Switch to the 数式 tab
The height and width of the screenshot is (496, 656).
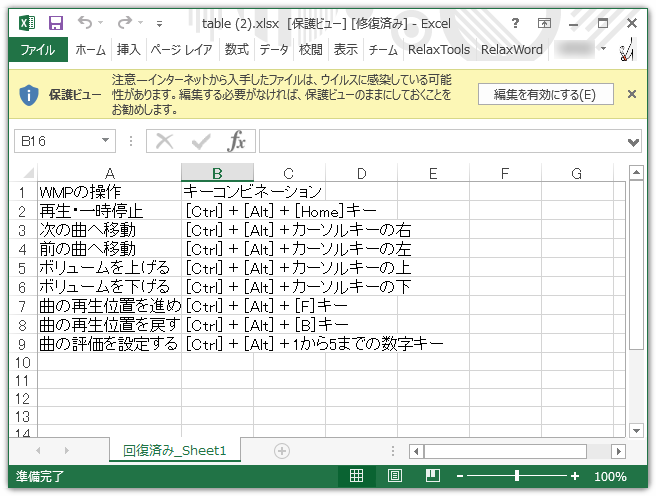coord(237,50)
